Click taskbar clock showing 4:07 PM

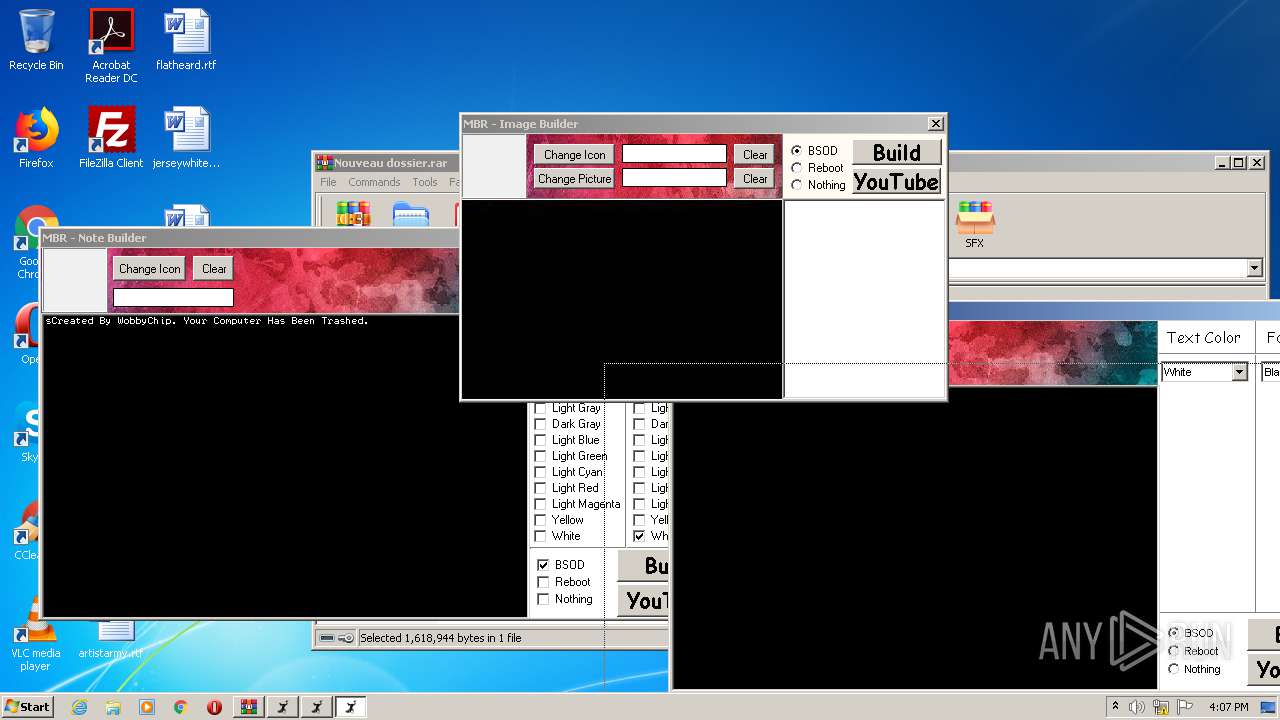coord(1228,707)
